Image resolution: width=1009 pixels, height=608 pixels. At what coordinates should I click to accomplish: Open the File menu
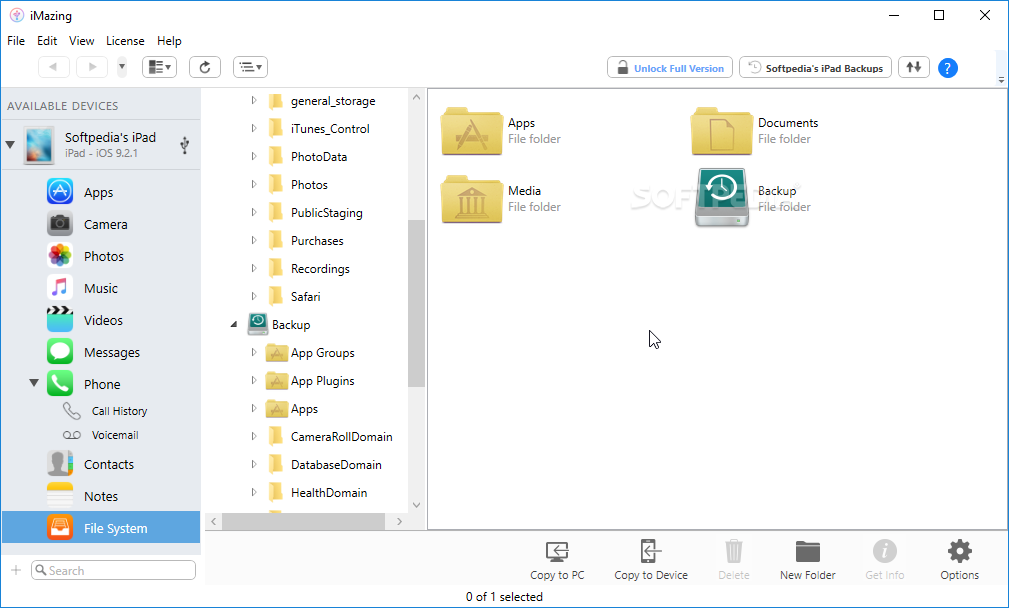tap(16, 41)
